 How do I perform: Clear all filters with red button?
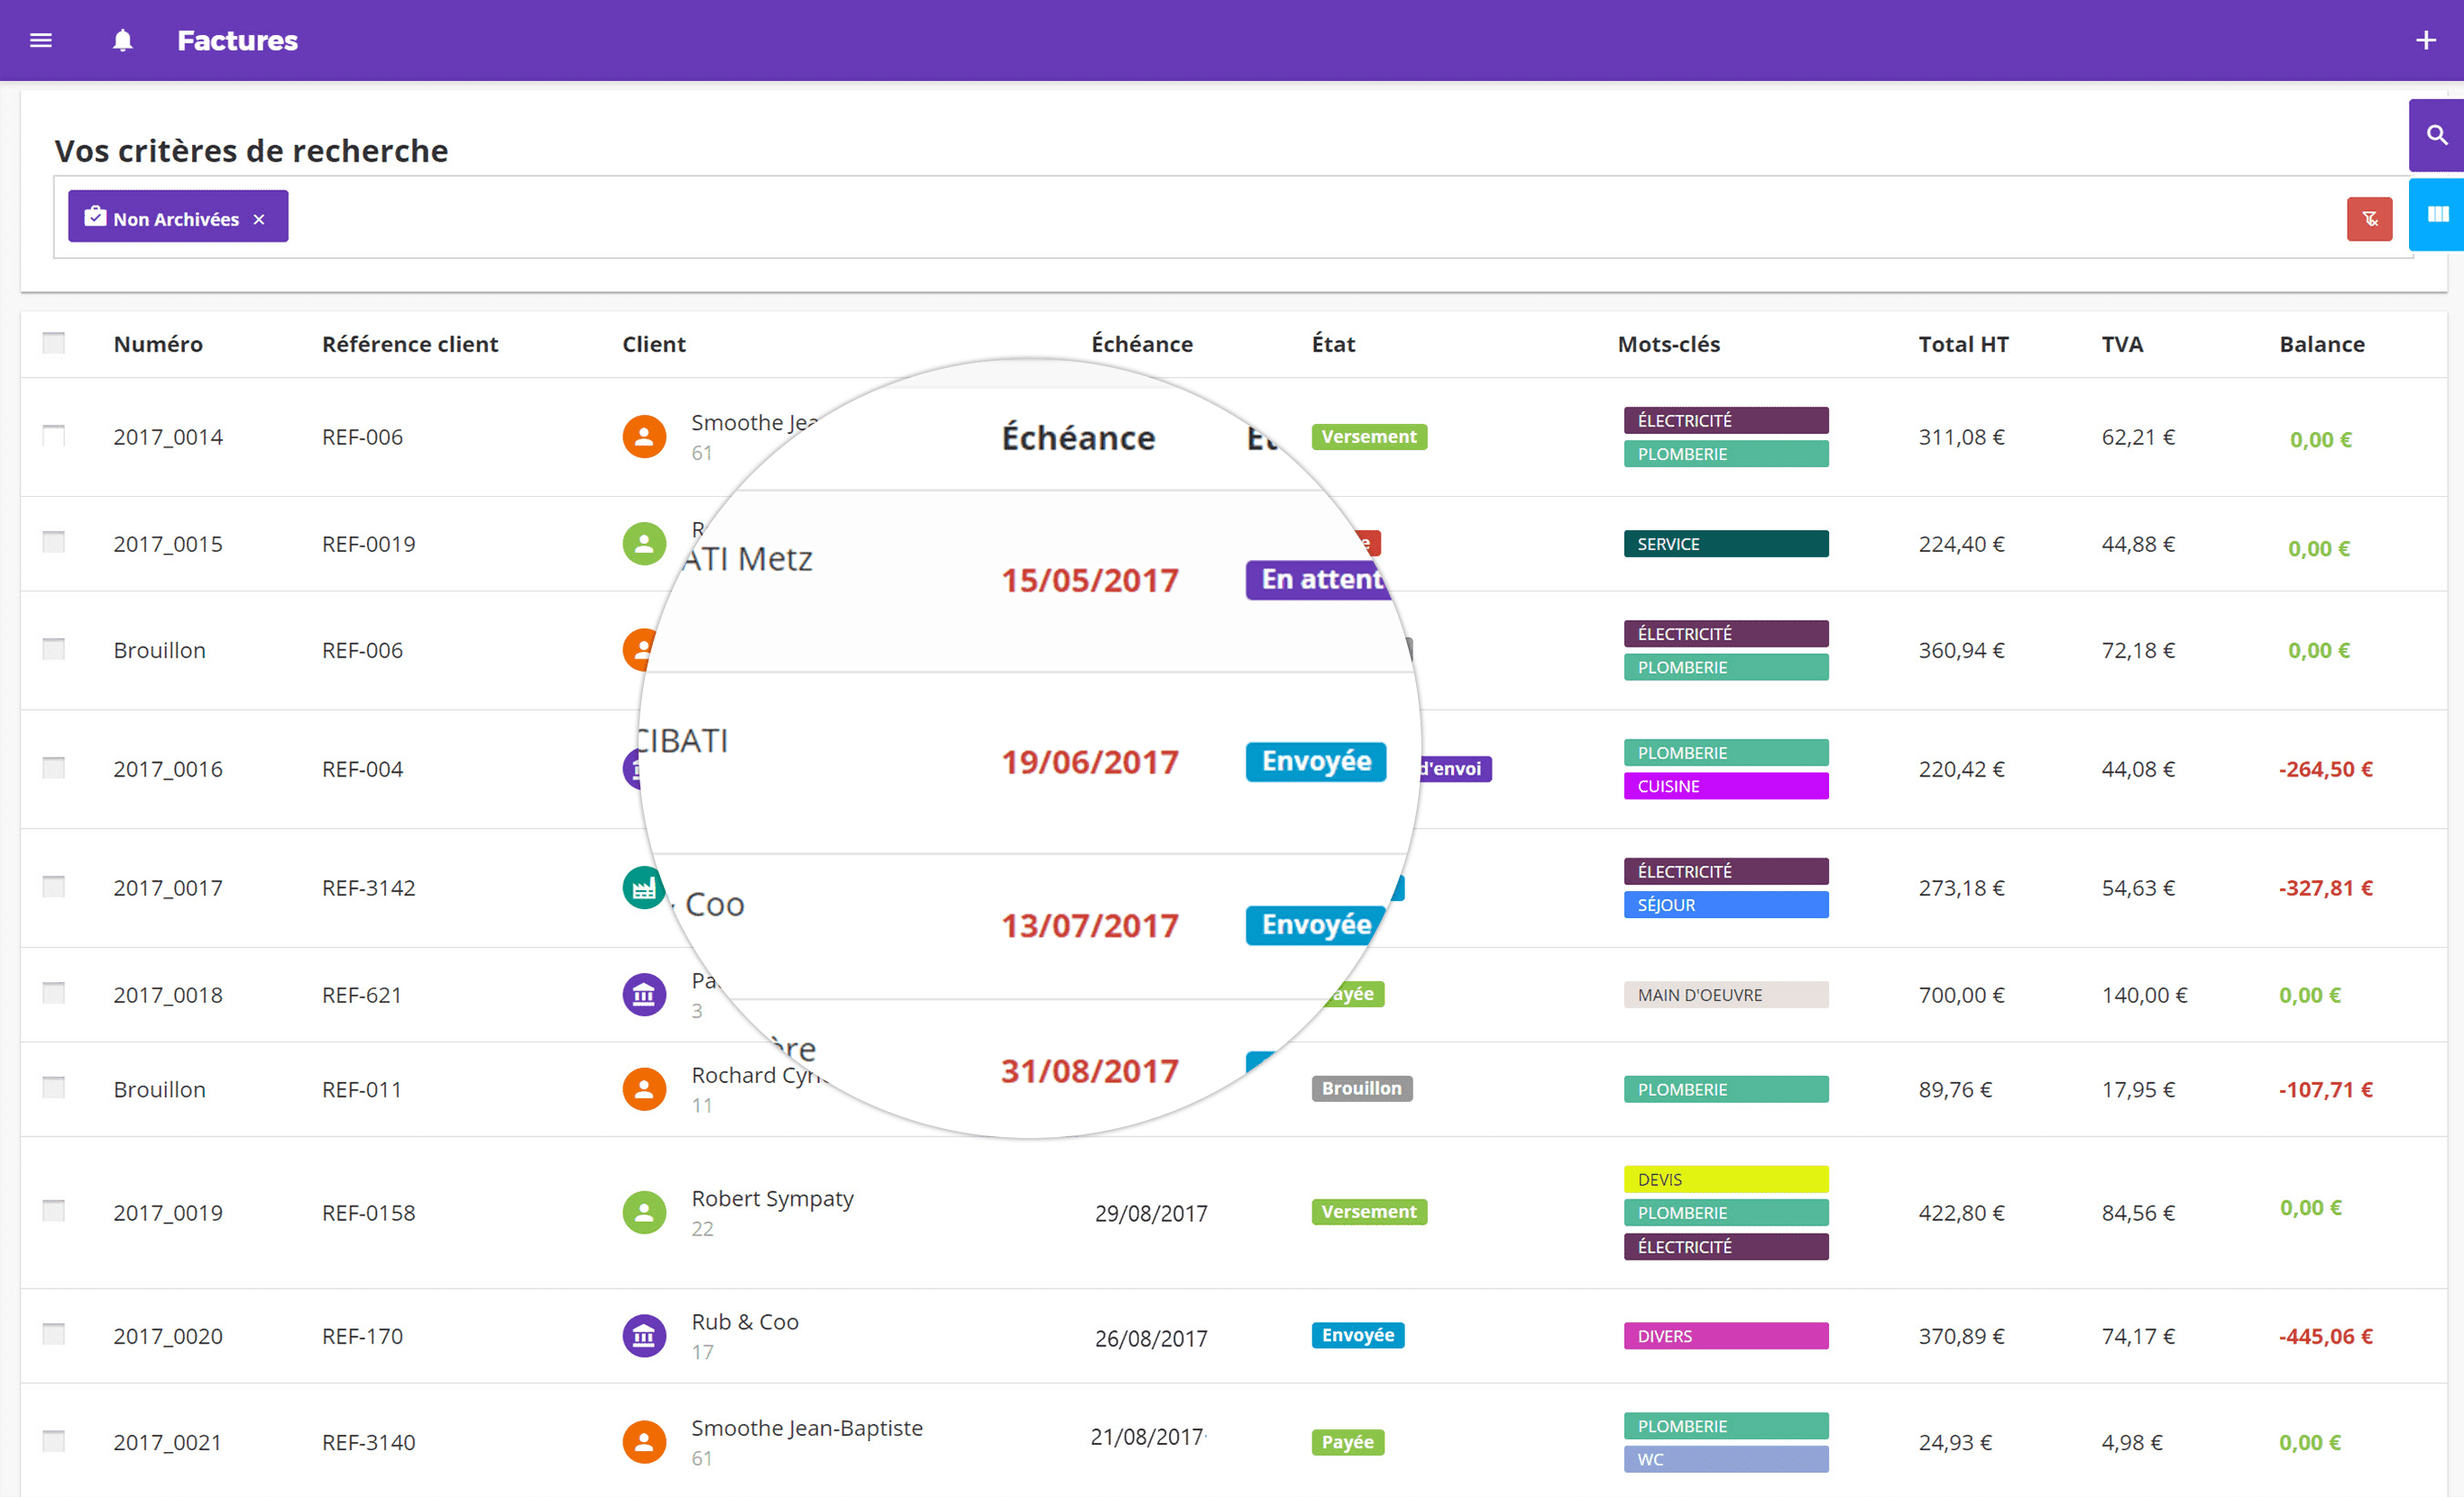coord(2369,219)
